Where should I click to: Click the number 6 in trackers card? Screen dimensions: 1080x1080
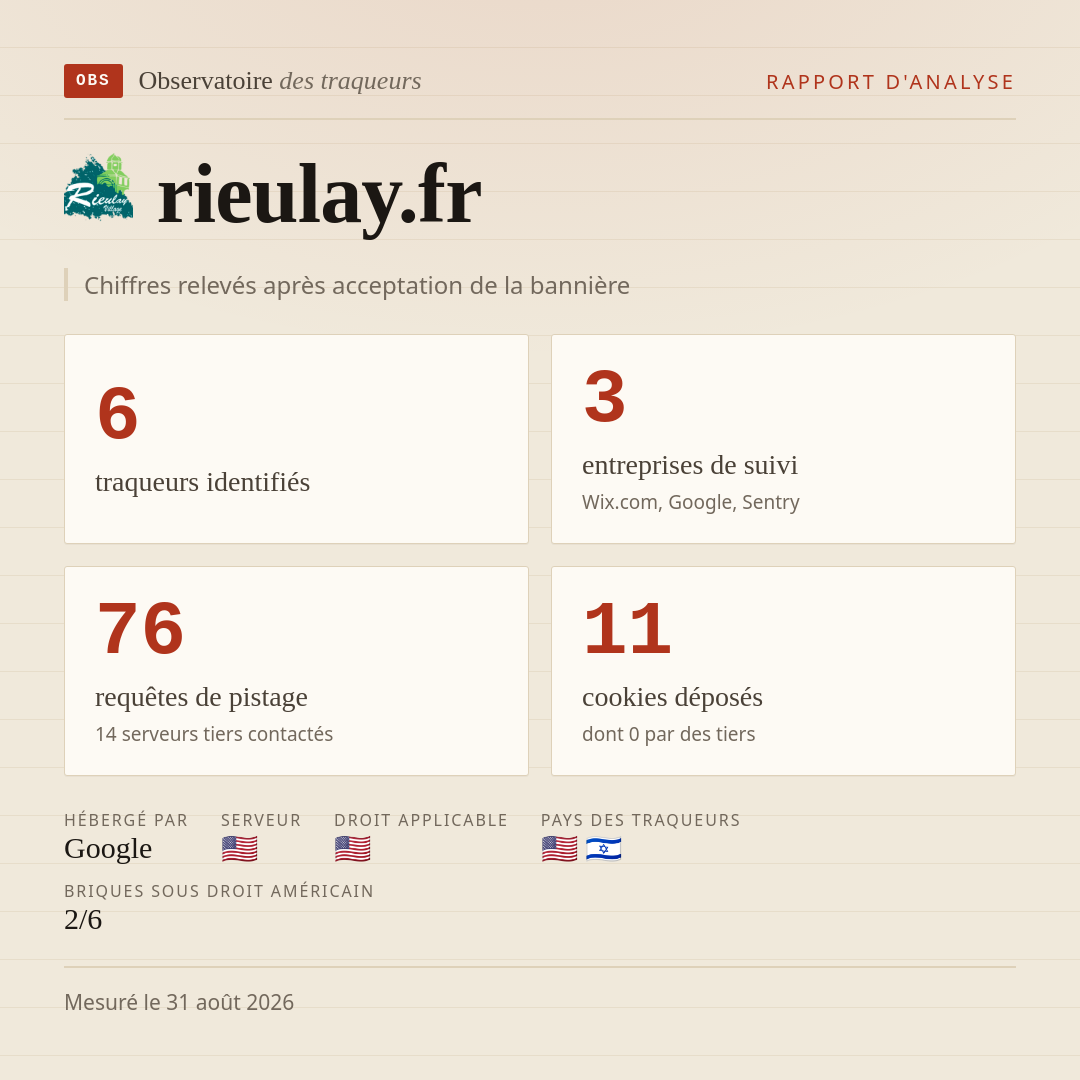pyautogui.click(x=118, y=413)
